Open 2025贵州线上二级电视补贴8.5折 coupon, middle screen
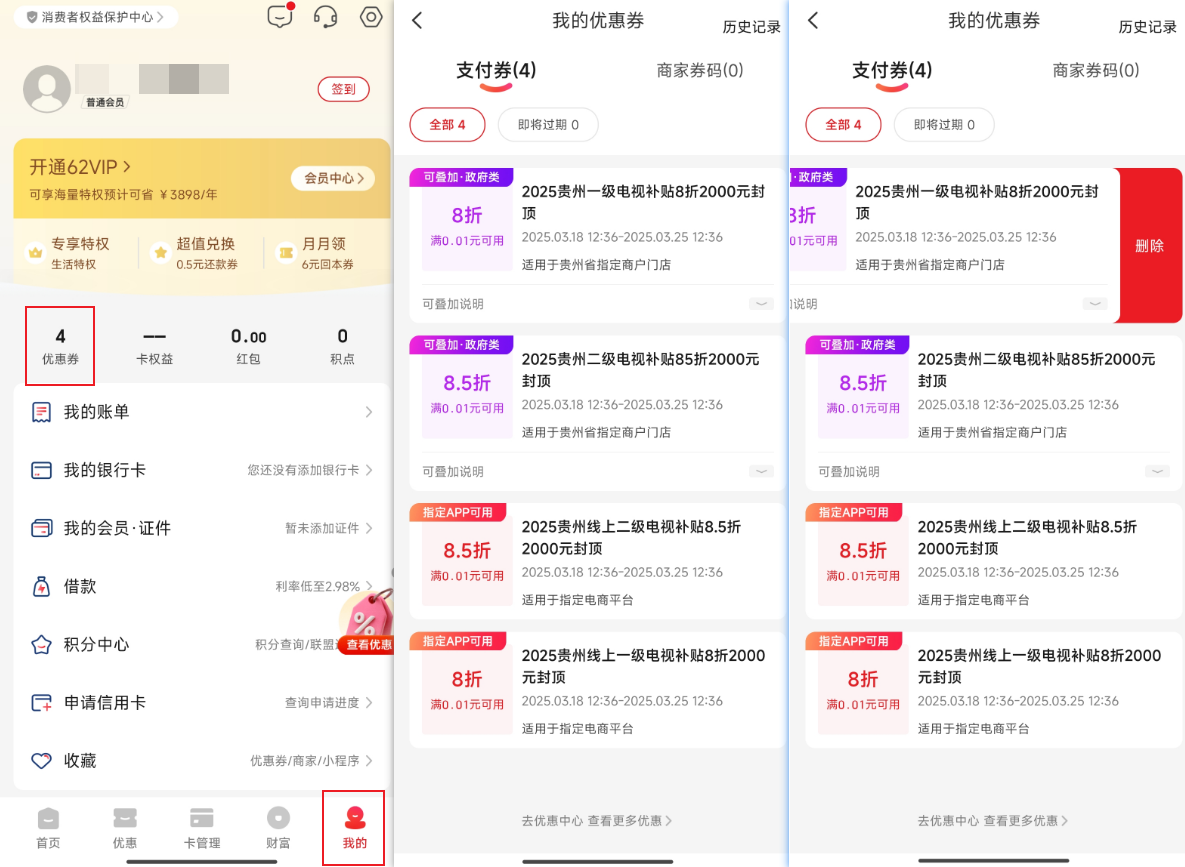1185x867 pixels. [597, 562]
